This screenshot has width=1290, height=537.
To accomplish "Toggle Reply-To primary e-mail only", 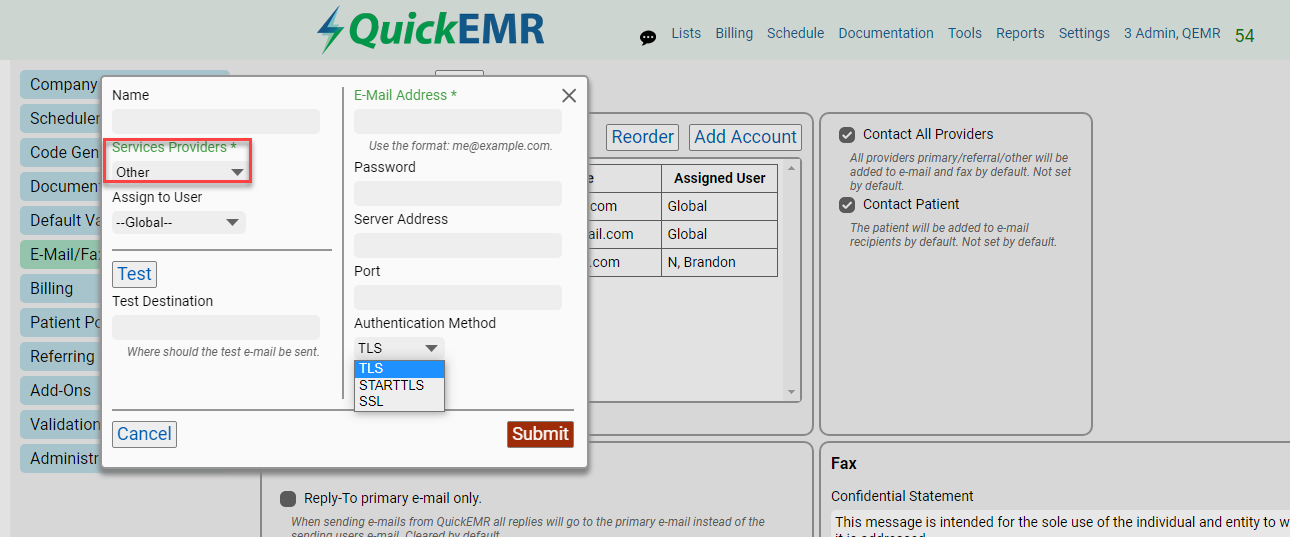I will coord(288,498).
